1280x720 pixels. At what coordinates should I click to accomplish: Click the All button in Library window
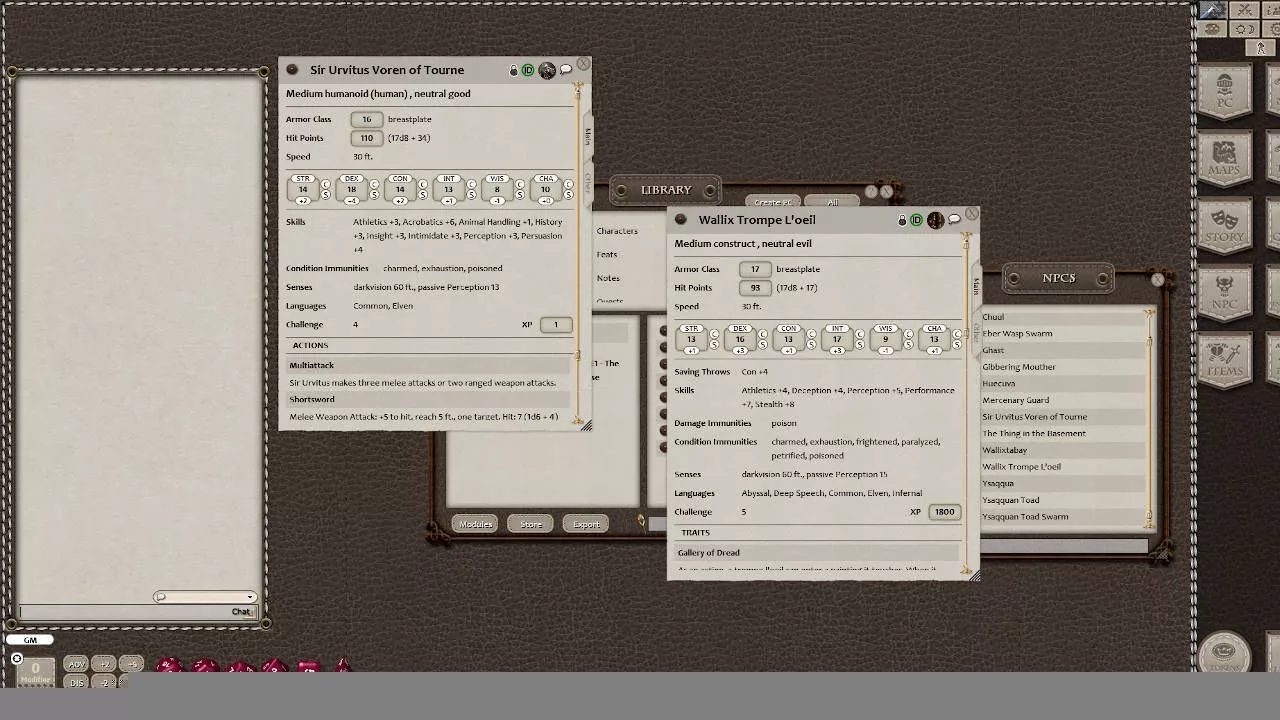tap(832, 202)
